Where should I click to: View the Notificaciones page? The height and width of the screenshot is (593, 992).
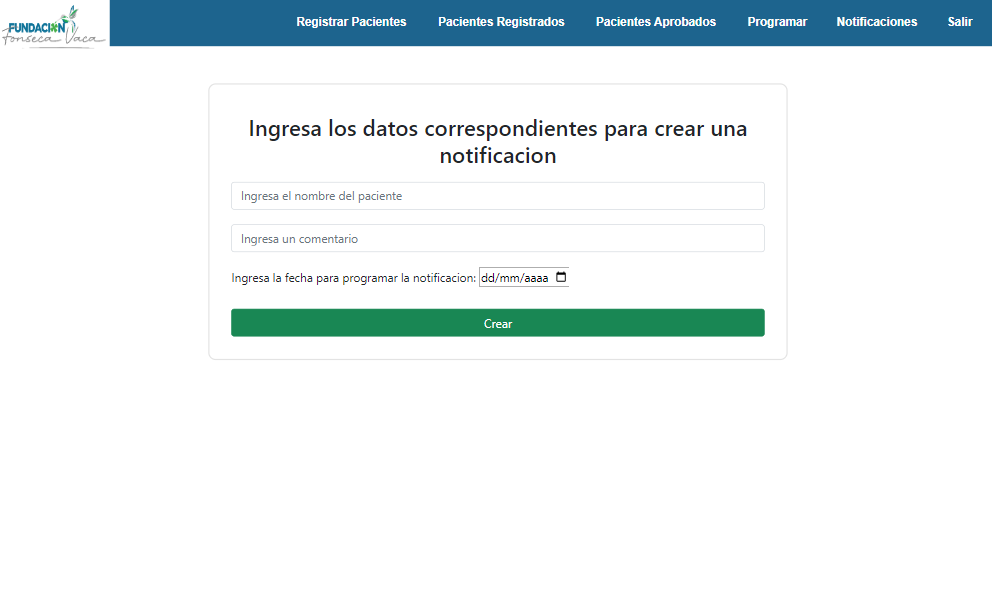[x=876, y=22]
